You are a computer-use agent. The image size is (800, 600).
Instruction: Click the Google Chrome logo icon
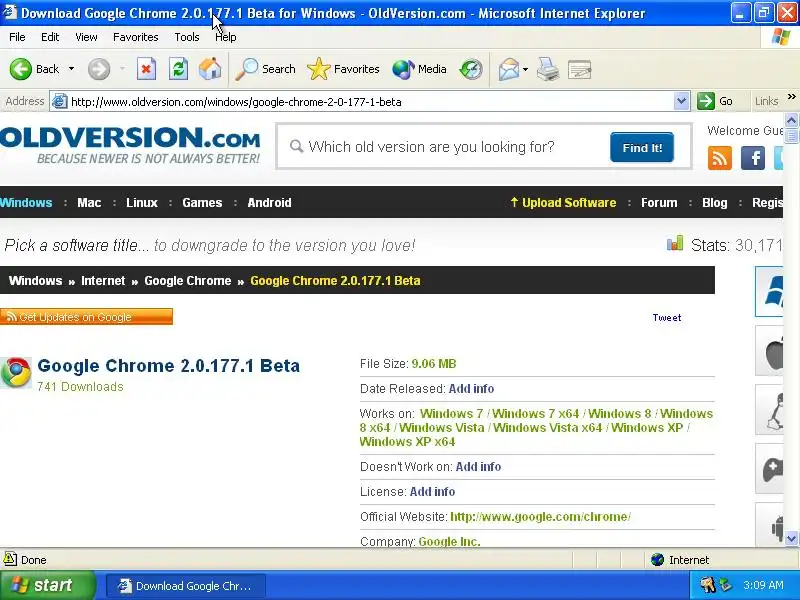coord(16,372)
